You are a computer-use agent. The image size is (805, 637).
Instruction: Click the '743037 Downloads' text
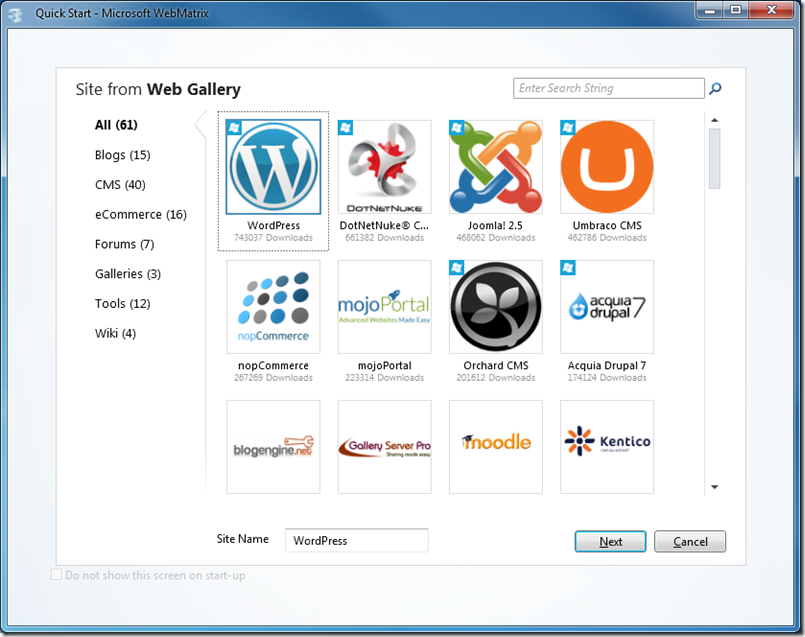coord(273,238)
